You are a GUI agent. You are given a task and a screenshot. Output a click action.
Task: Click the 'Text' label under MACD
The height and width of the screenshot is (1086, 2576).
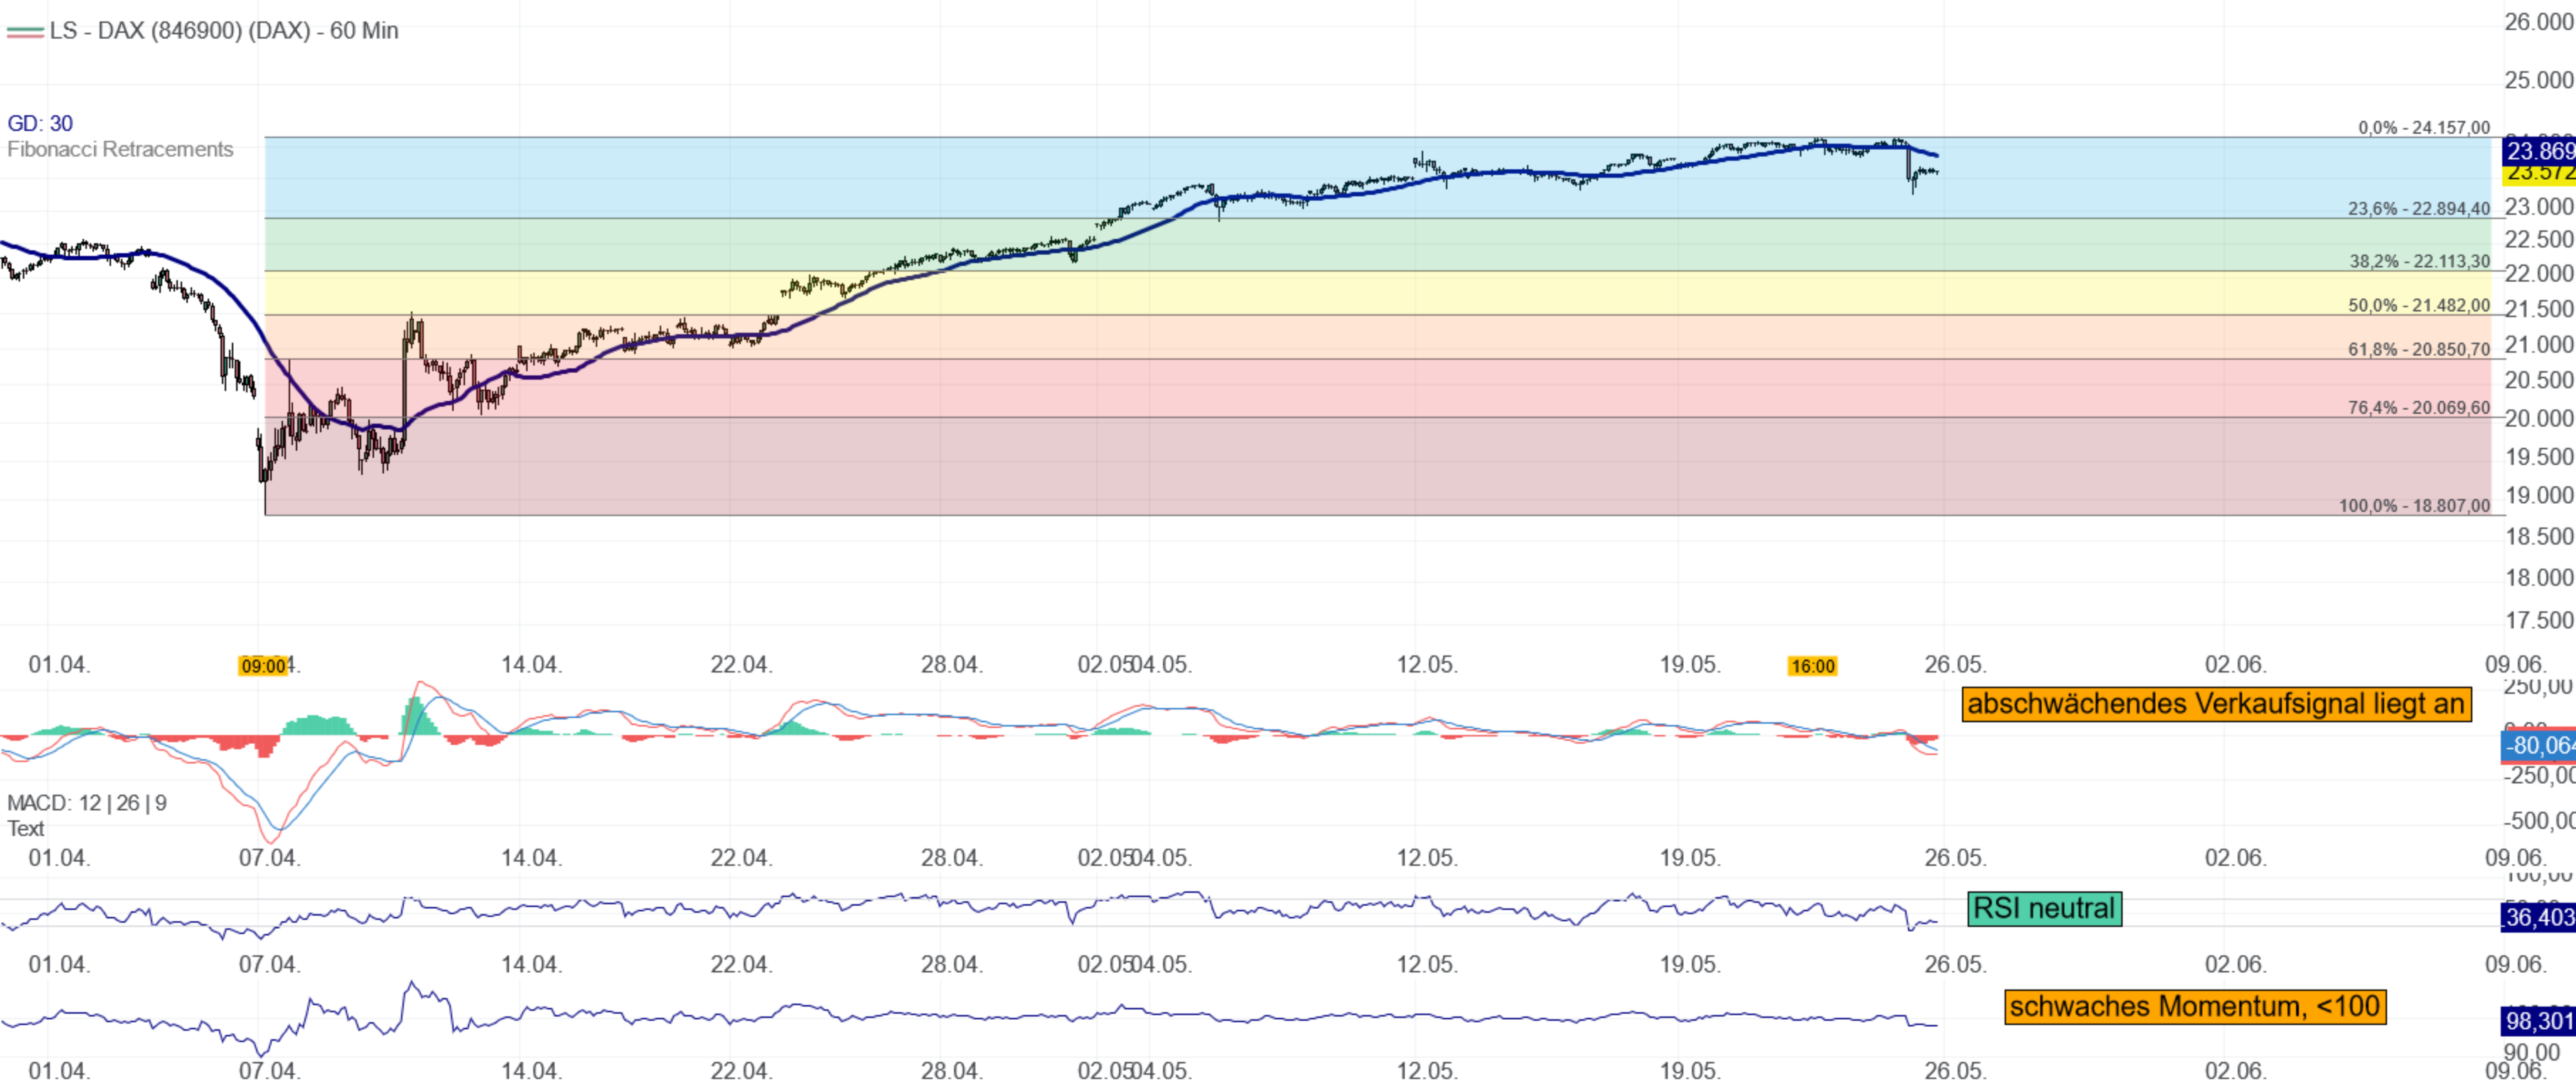tap(26, 828)
